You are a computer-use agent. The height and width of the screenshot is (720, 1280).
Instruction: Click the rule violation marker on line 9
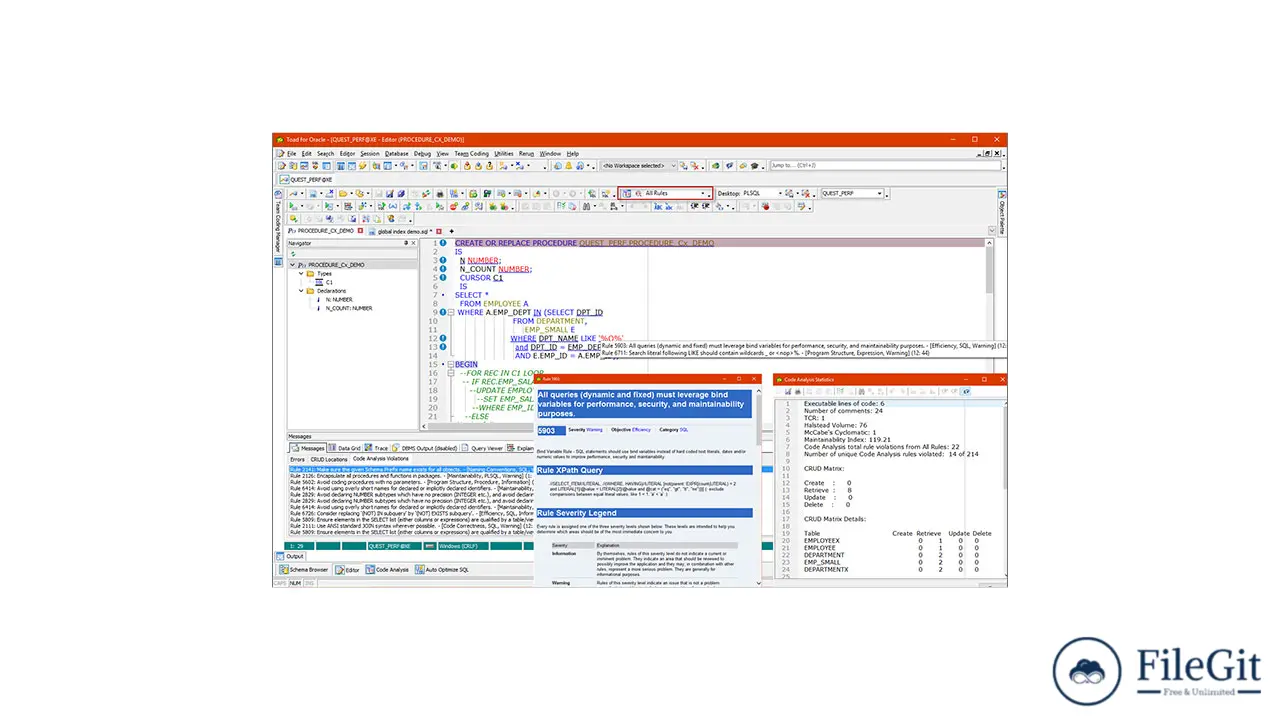click(442, 312)
